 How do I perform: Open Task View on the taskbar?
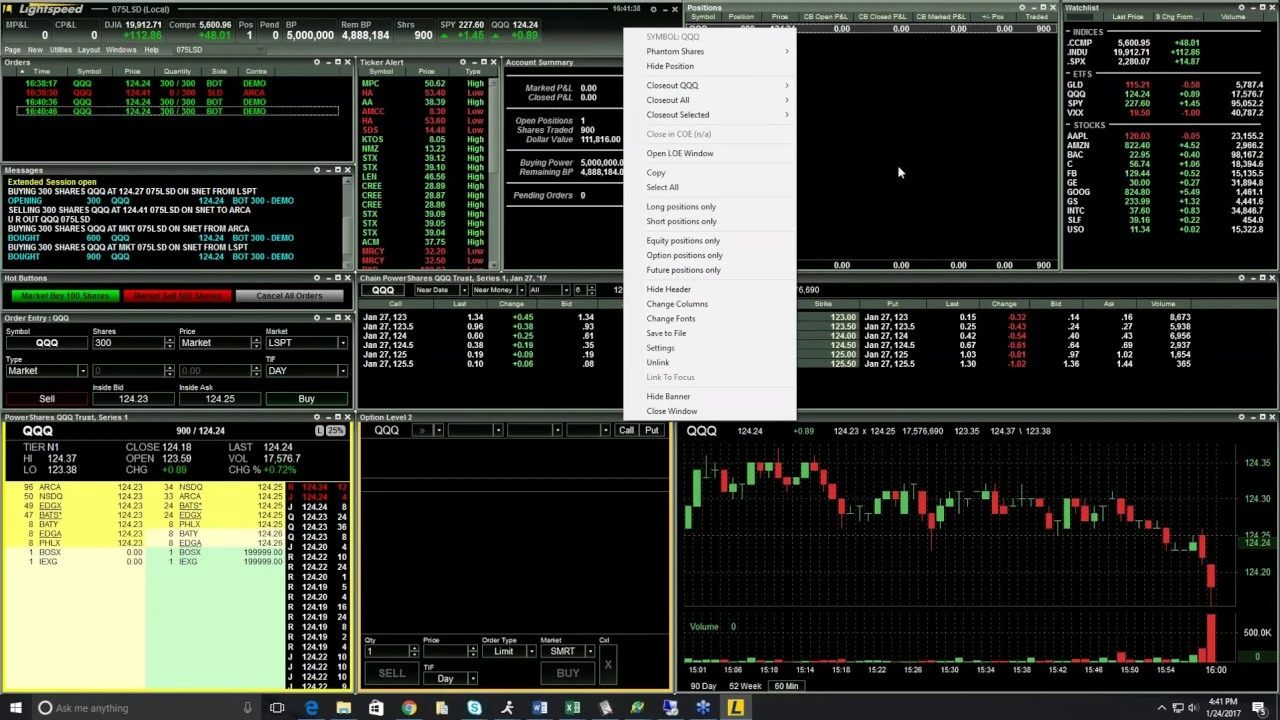(x=277, y=708)
